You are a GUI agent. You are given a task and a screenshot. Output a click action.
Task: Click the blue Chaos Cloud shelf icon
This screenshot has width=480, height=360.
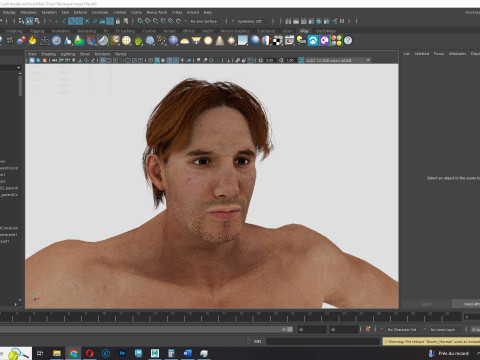313,41
